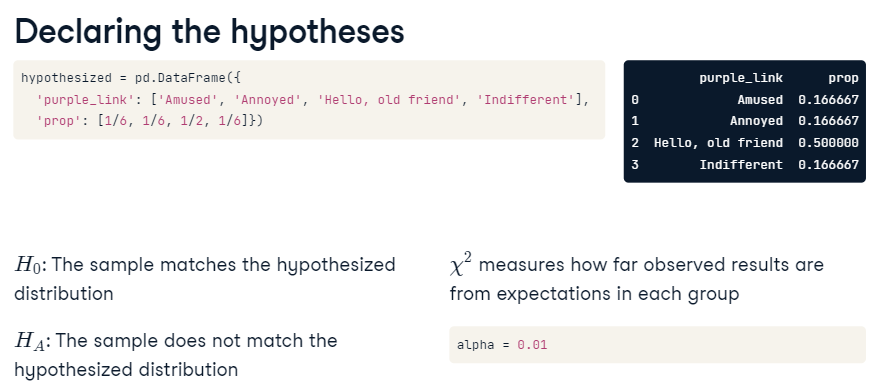Click the 0.500000 value in the output
The height and width of the screenshot is (387, 880).
(x=828, y=143)
